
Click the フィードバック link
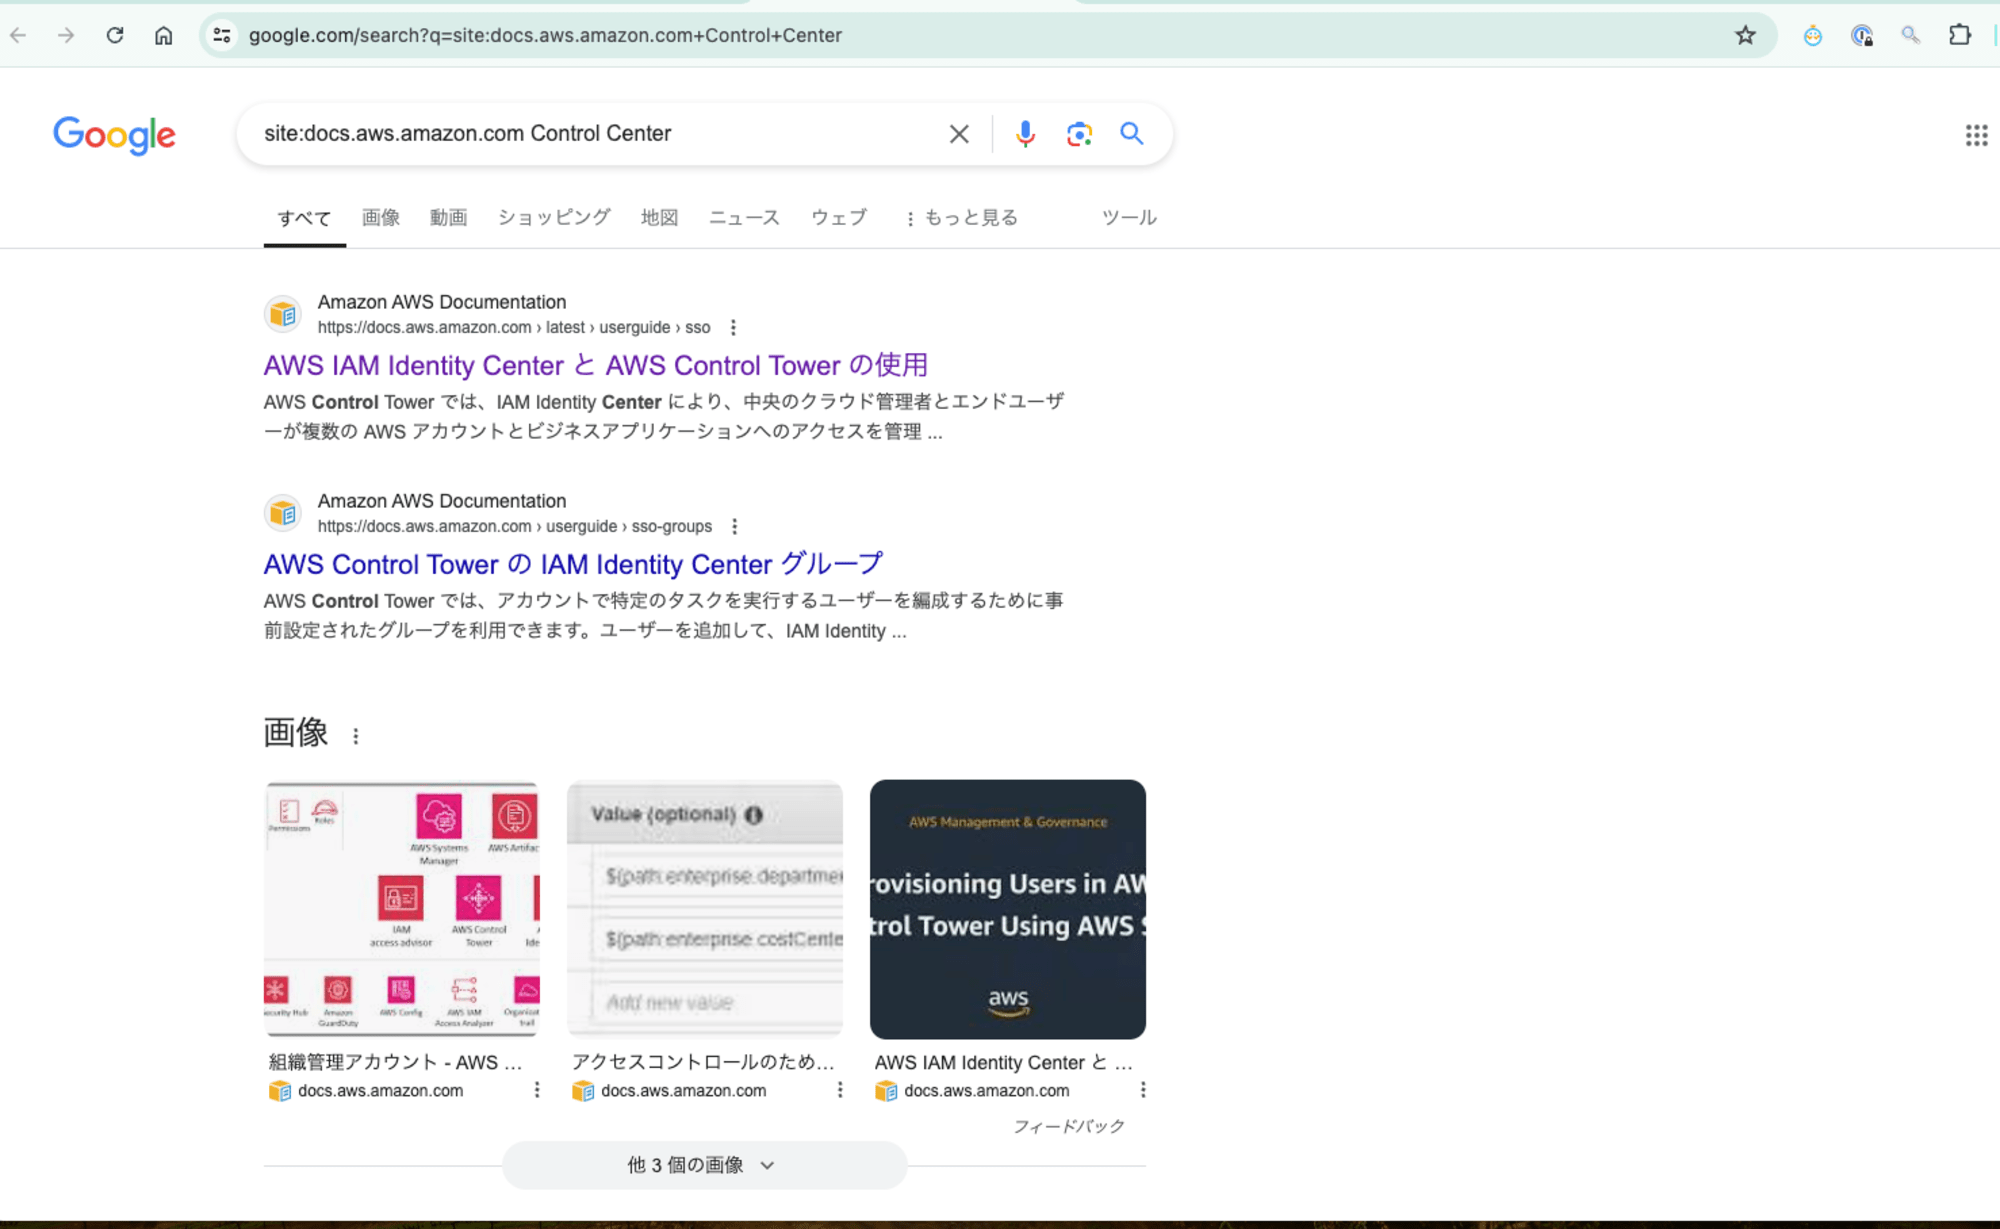[x=1069, y=1127]
